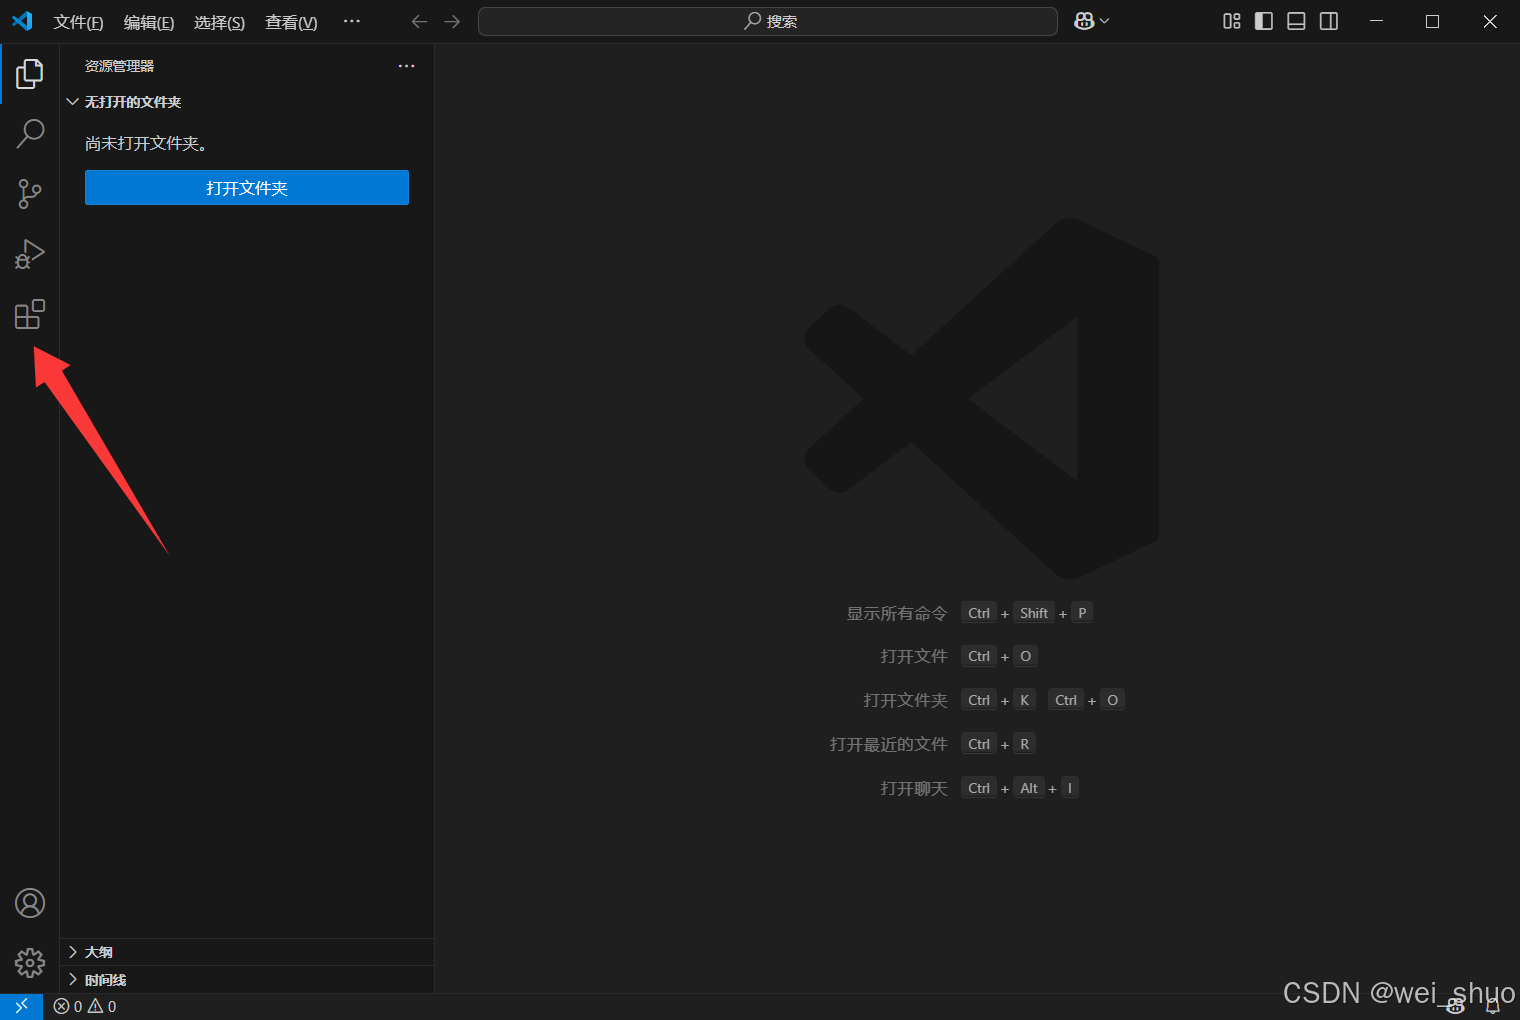Click the 打开文件夹 button

tap(247, 188)
